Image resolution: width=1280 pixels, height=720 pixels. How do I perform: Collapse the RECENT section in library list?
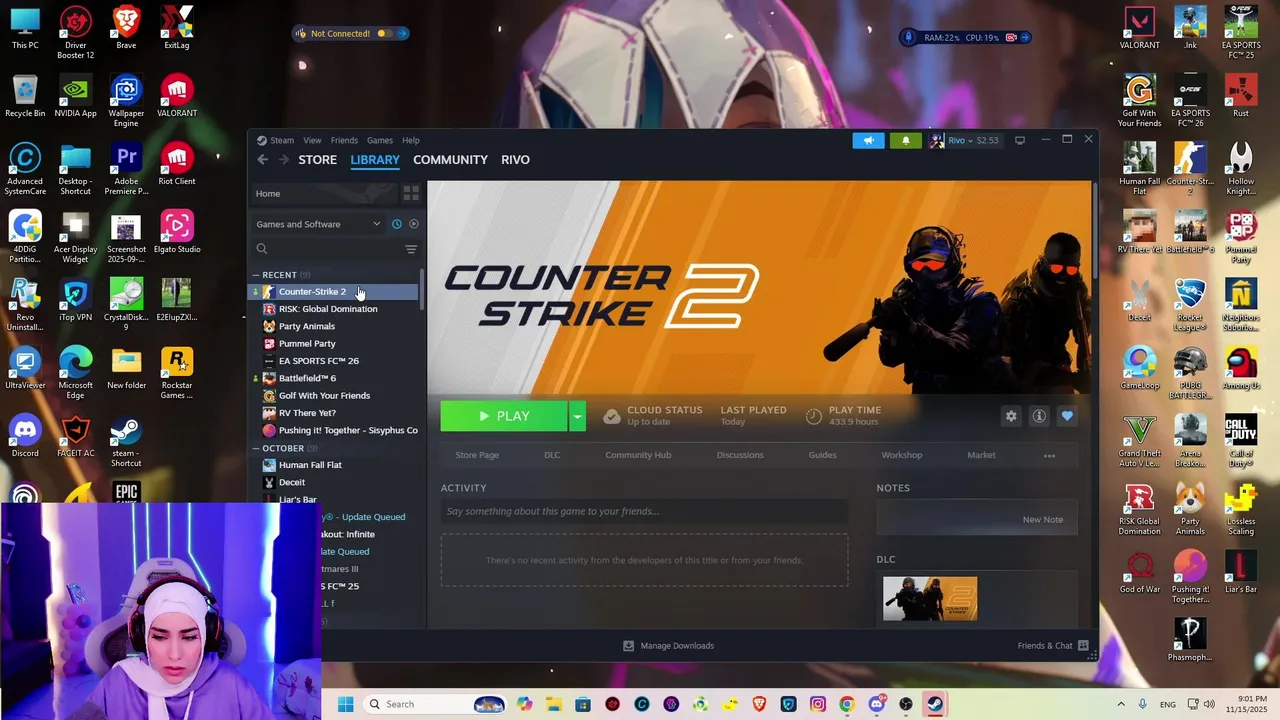(x=256, y=275)
